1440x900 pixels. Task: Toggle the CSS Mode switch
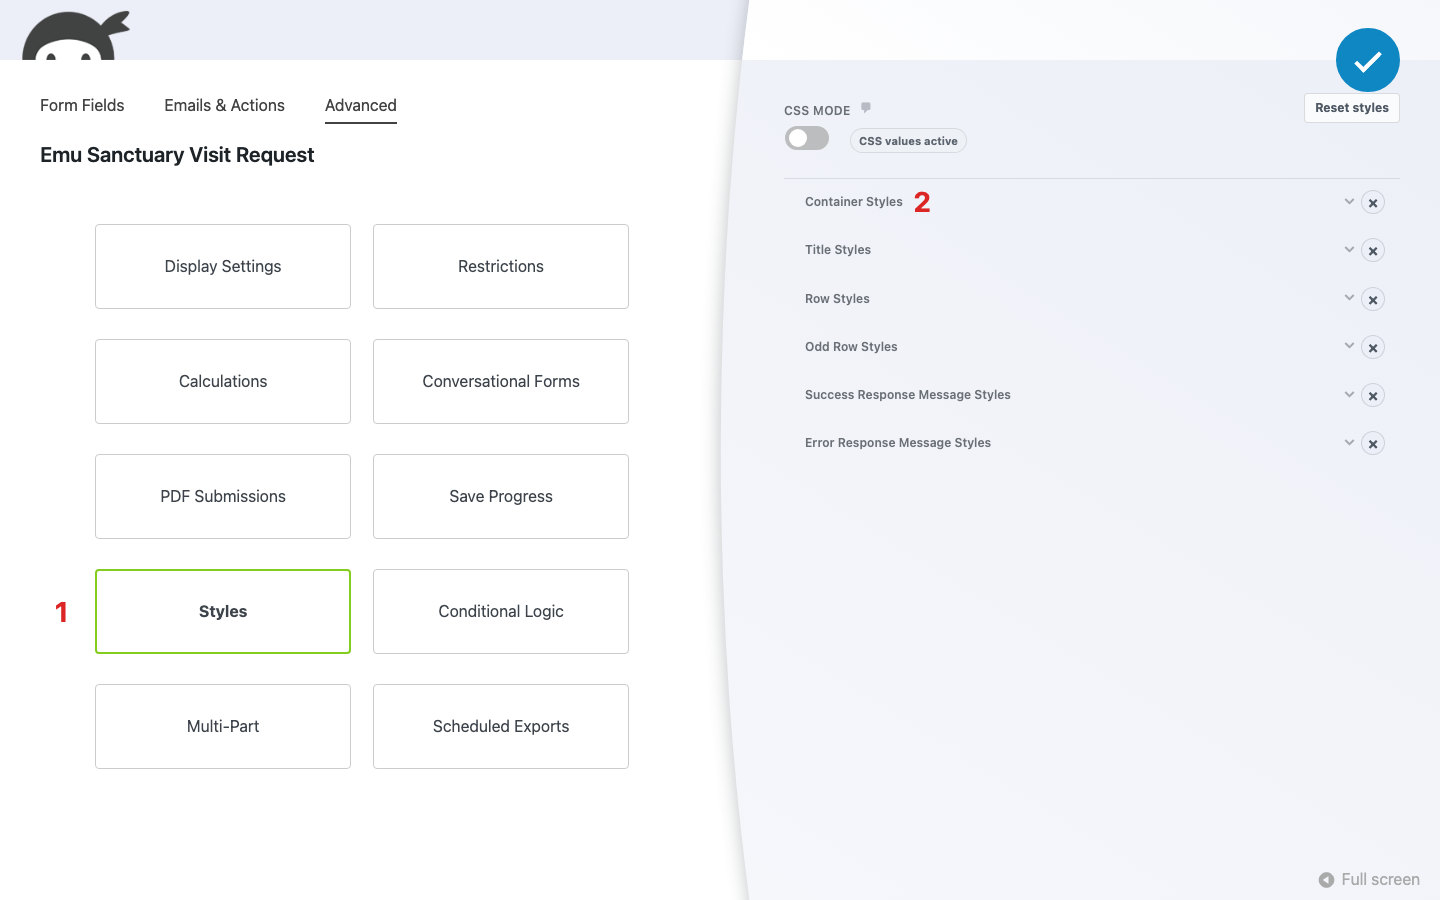807,138
